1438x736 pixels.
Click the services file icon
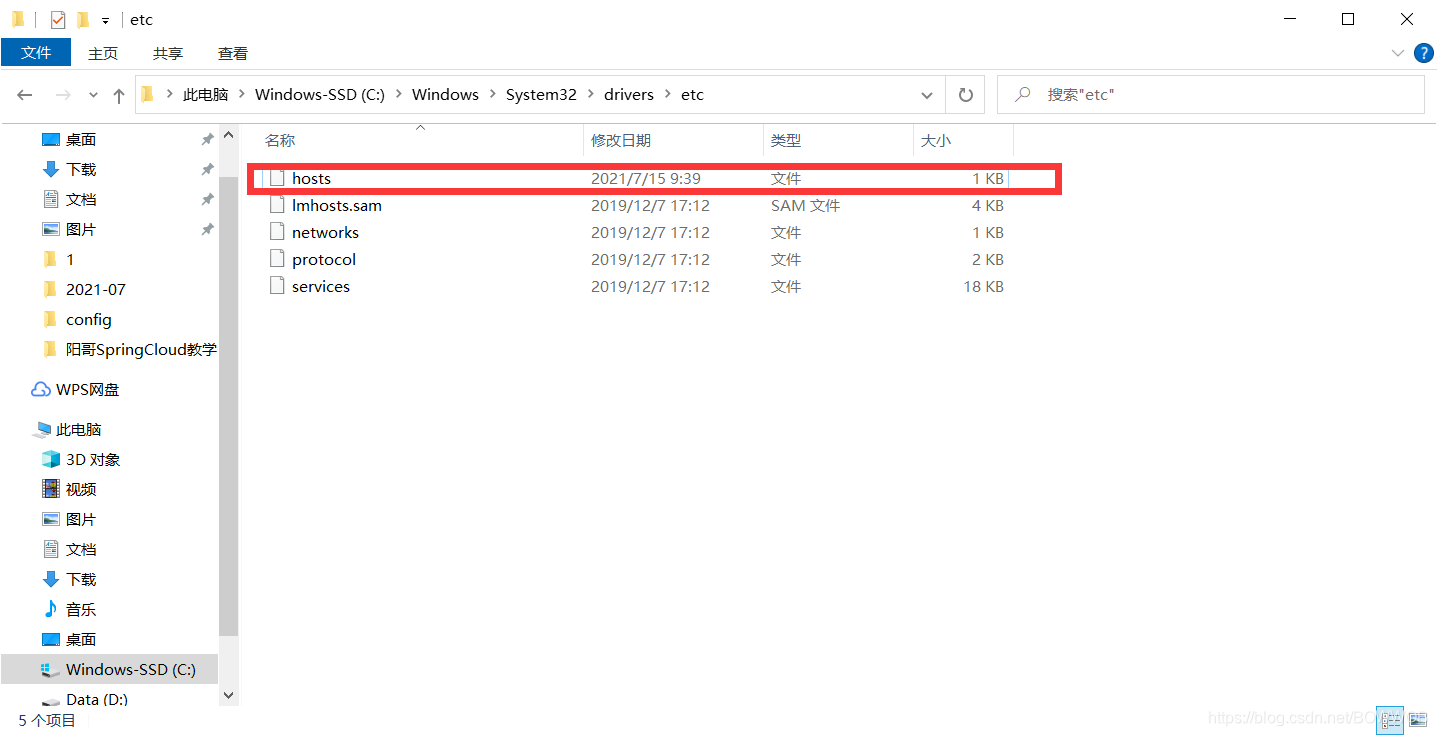click(x=277, y=286)
